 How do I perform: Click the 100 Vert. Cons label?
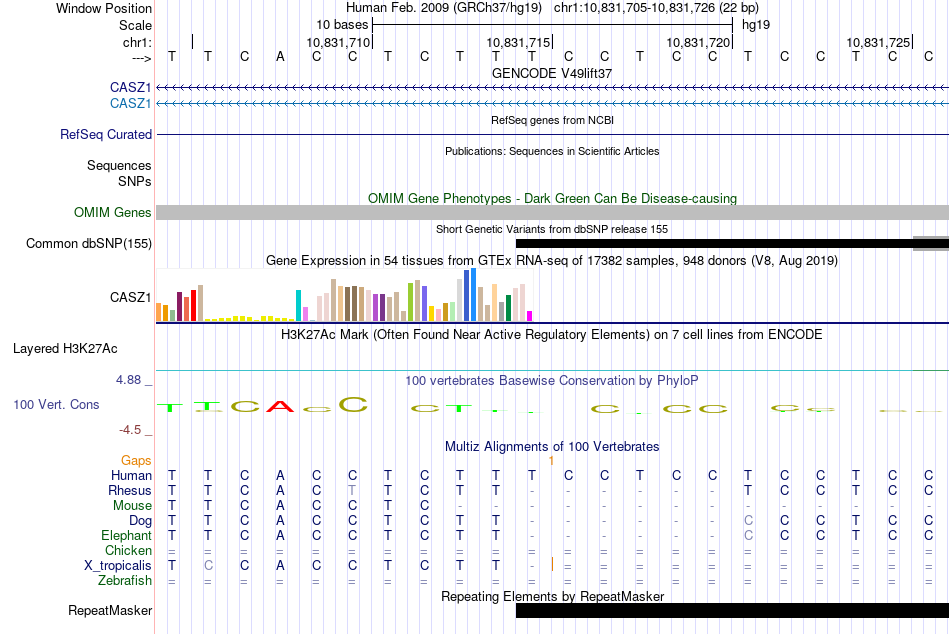click(x=56, y=404)
